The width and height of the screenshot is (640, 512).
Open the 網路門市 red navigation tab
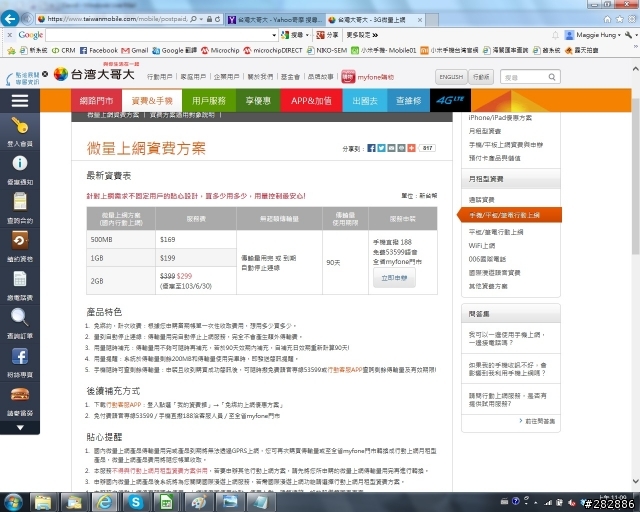pos(96,101)
